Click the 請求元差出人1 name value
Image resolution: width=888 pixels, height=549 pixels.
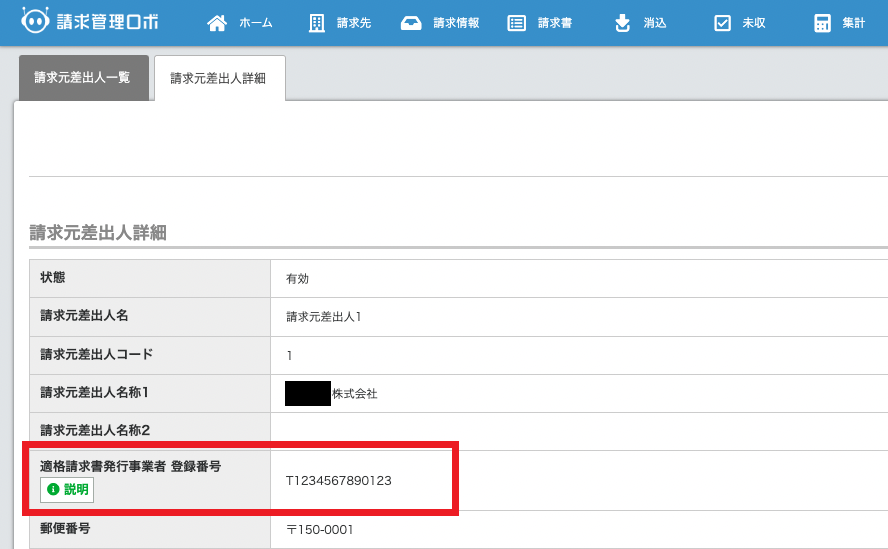(323, 317)
